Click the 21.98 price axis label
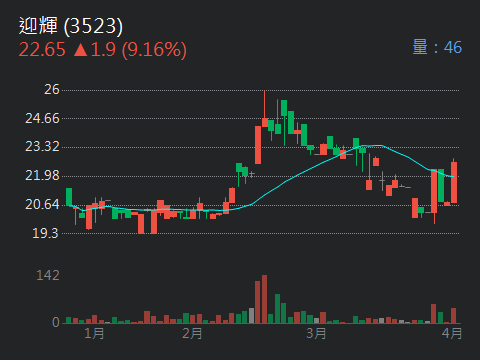Viewport: 480px width, 360px height. [x=42, y=176]
